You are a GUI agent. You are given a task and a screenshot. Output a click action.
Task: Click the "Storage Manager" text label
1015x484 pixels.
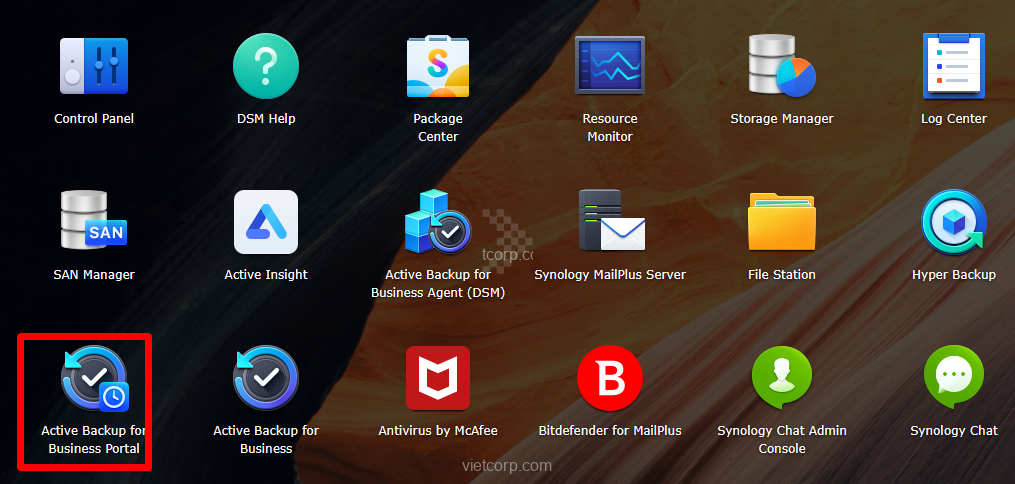click(782, 119)
